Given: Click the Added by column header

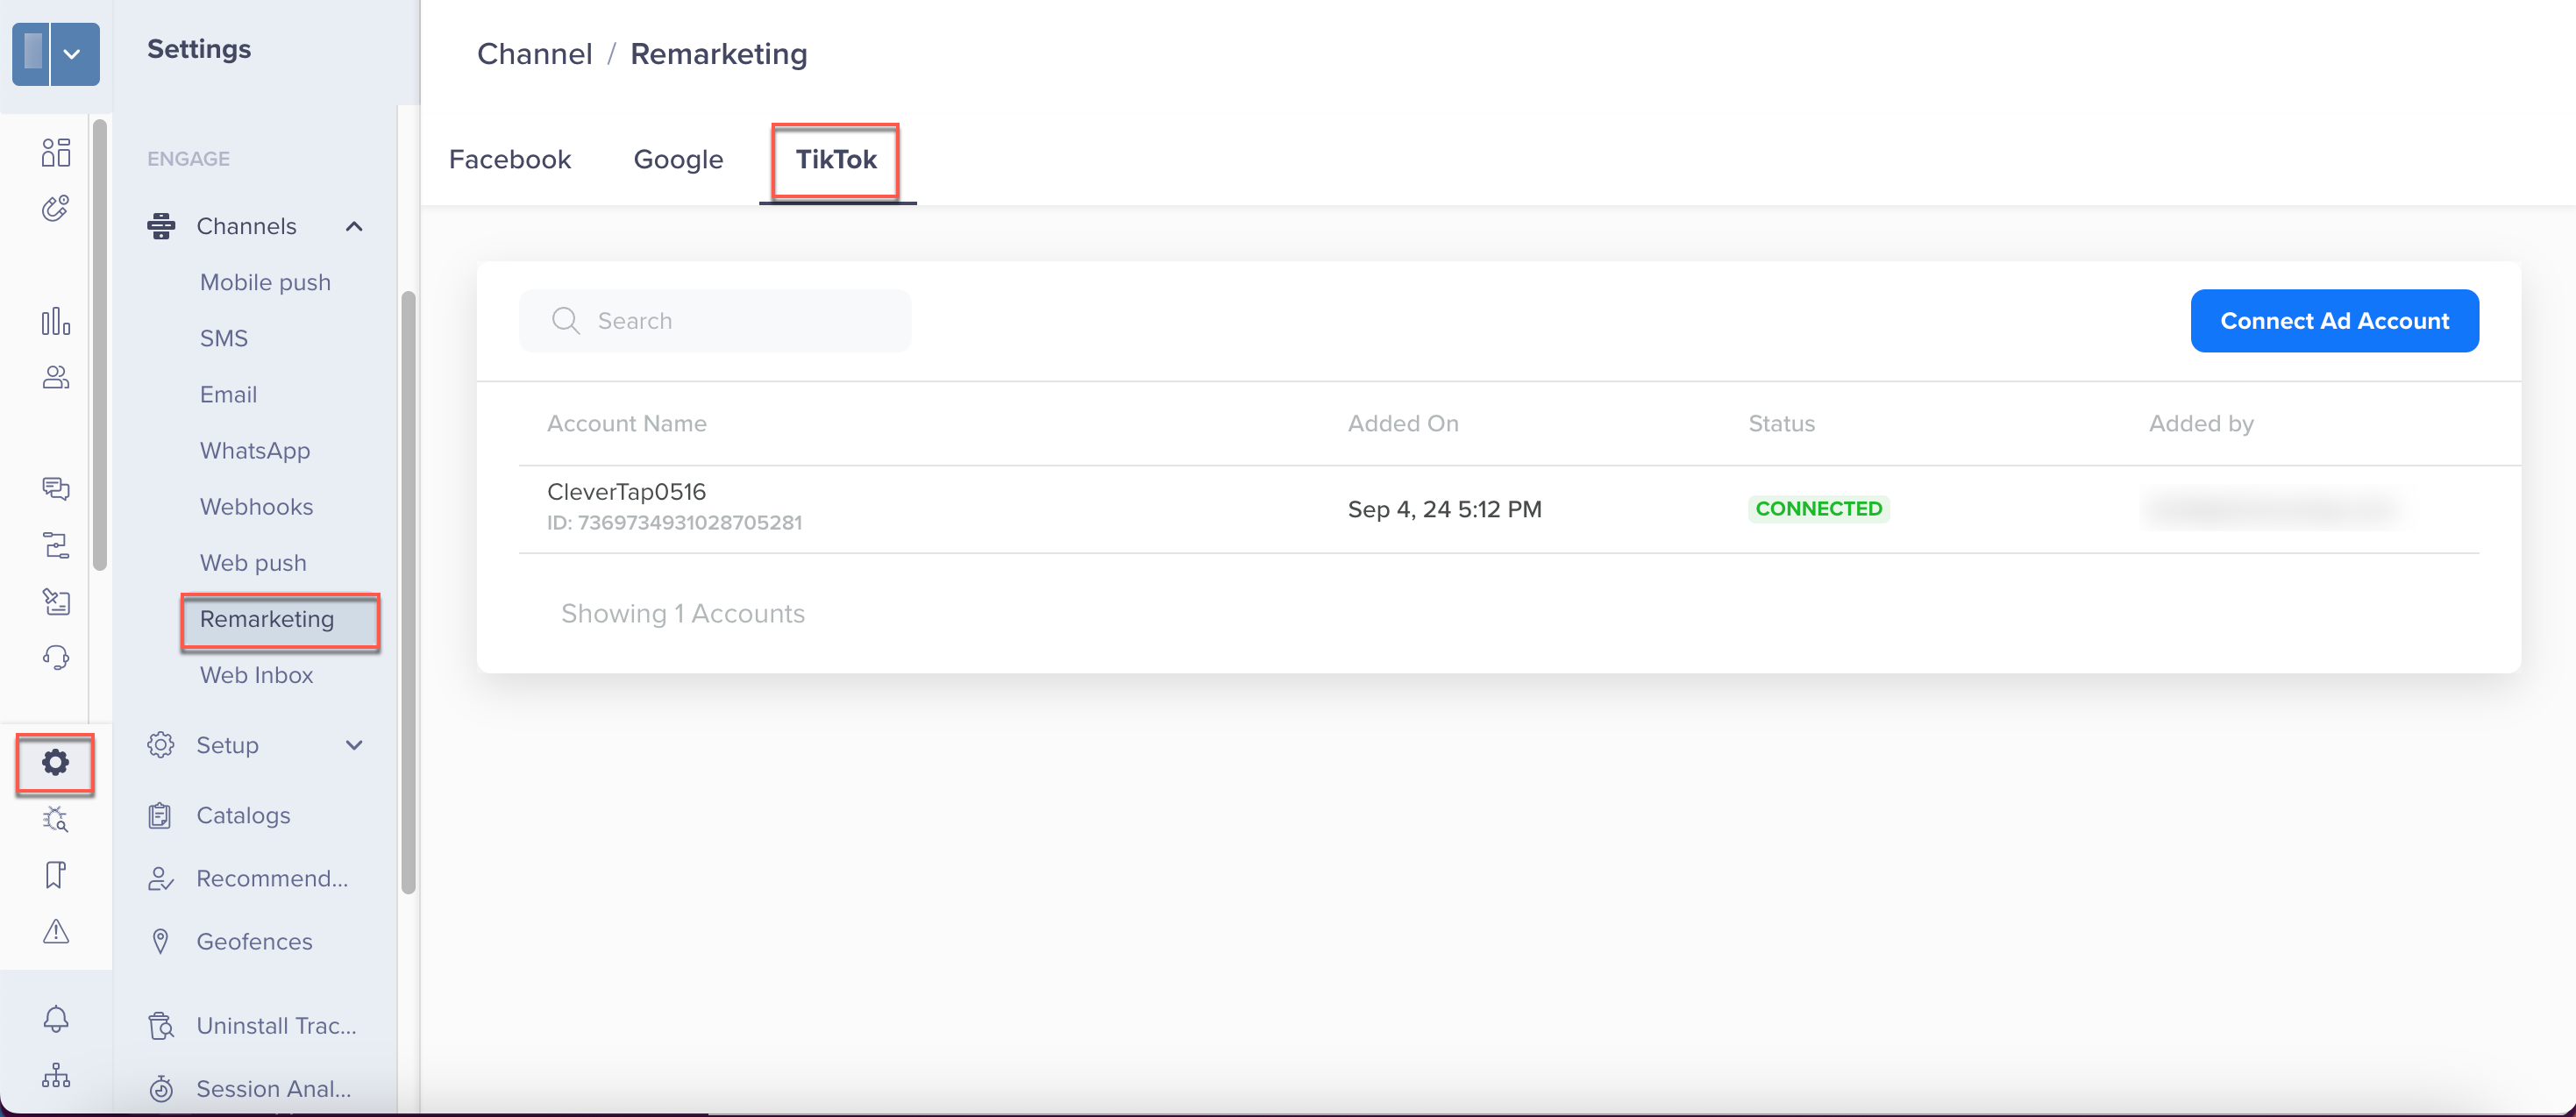Looking at the screenshot, I should 2200,424.
